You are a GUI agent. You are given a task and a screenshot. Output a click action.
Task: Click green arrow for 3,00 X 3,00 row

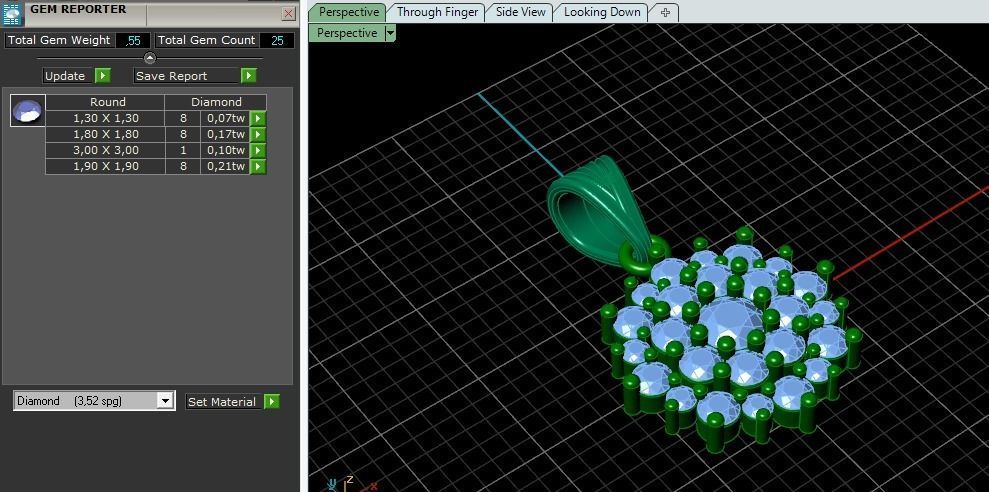click(x=258, y=150)
